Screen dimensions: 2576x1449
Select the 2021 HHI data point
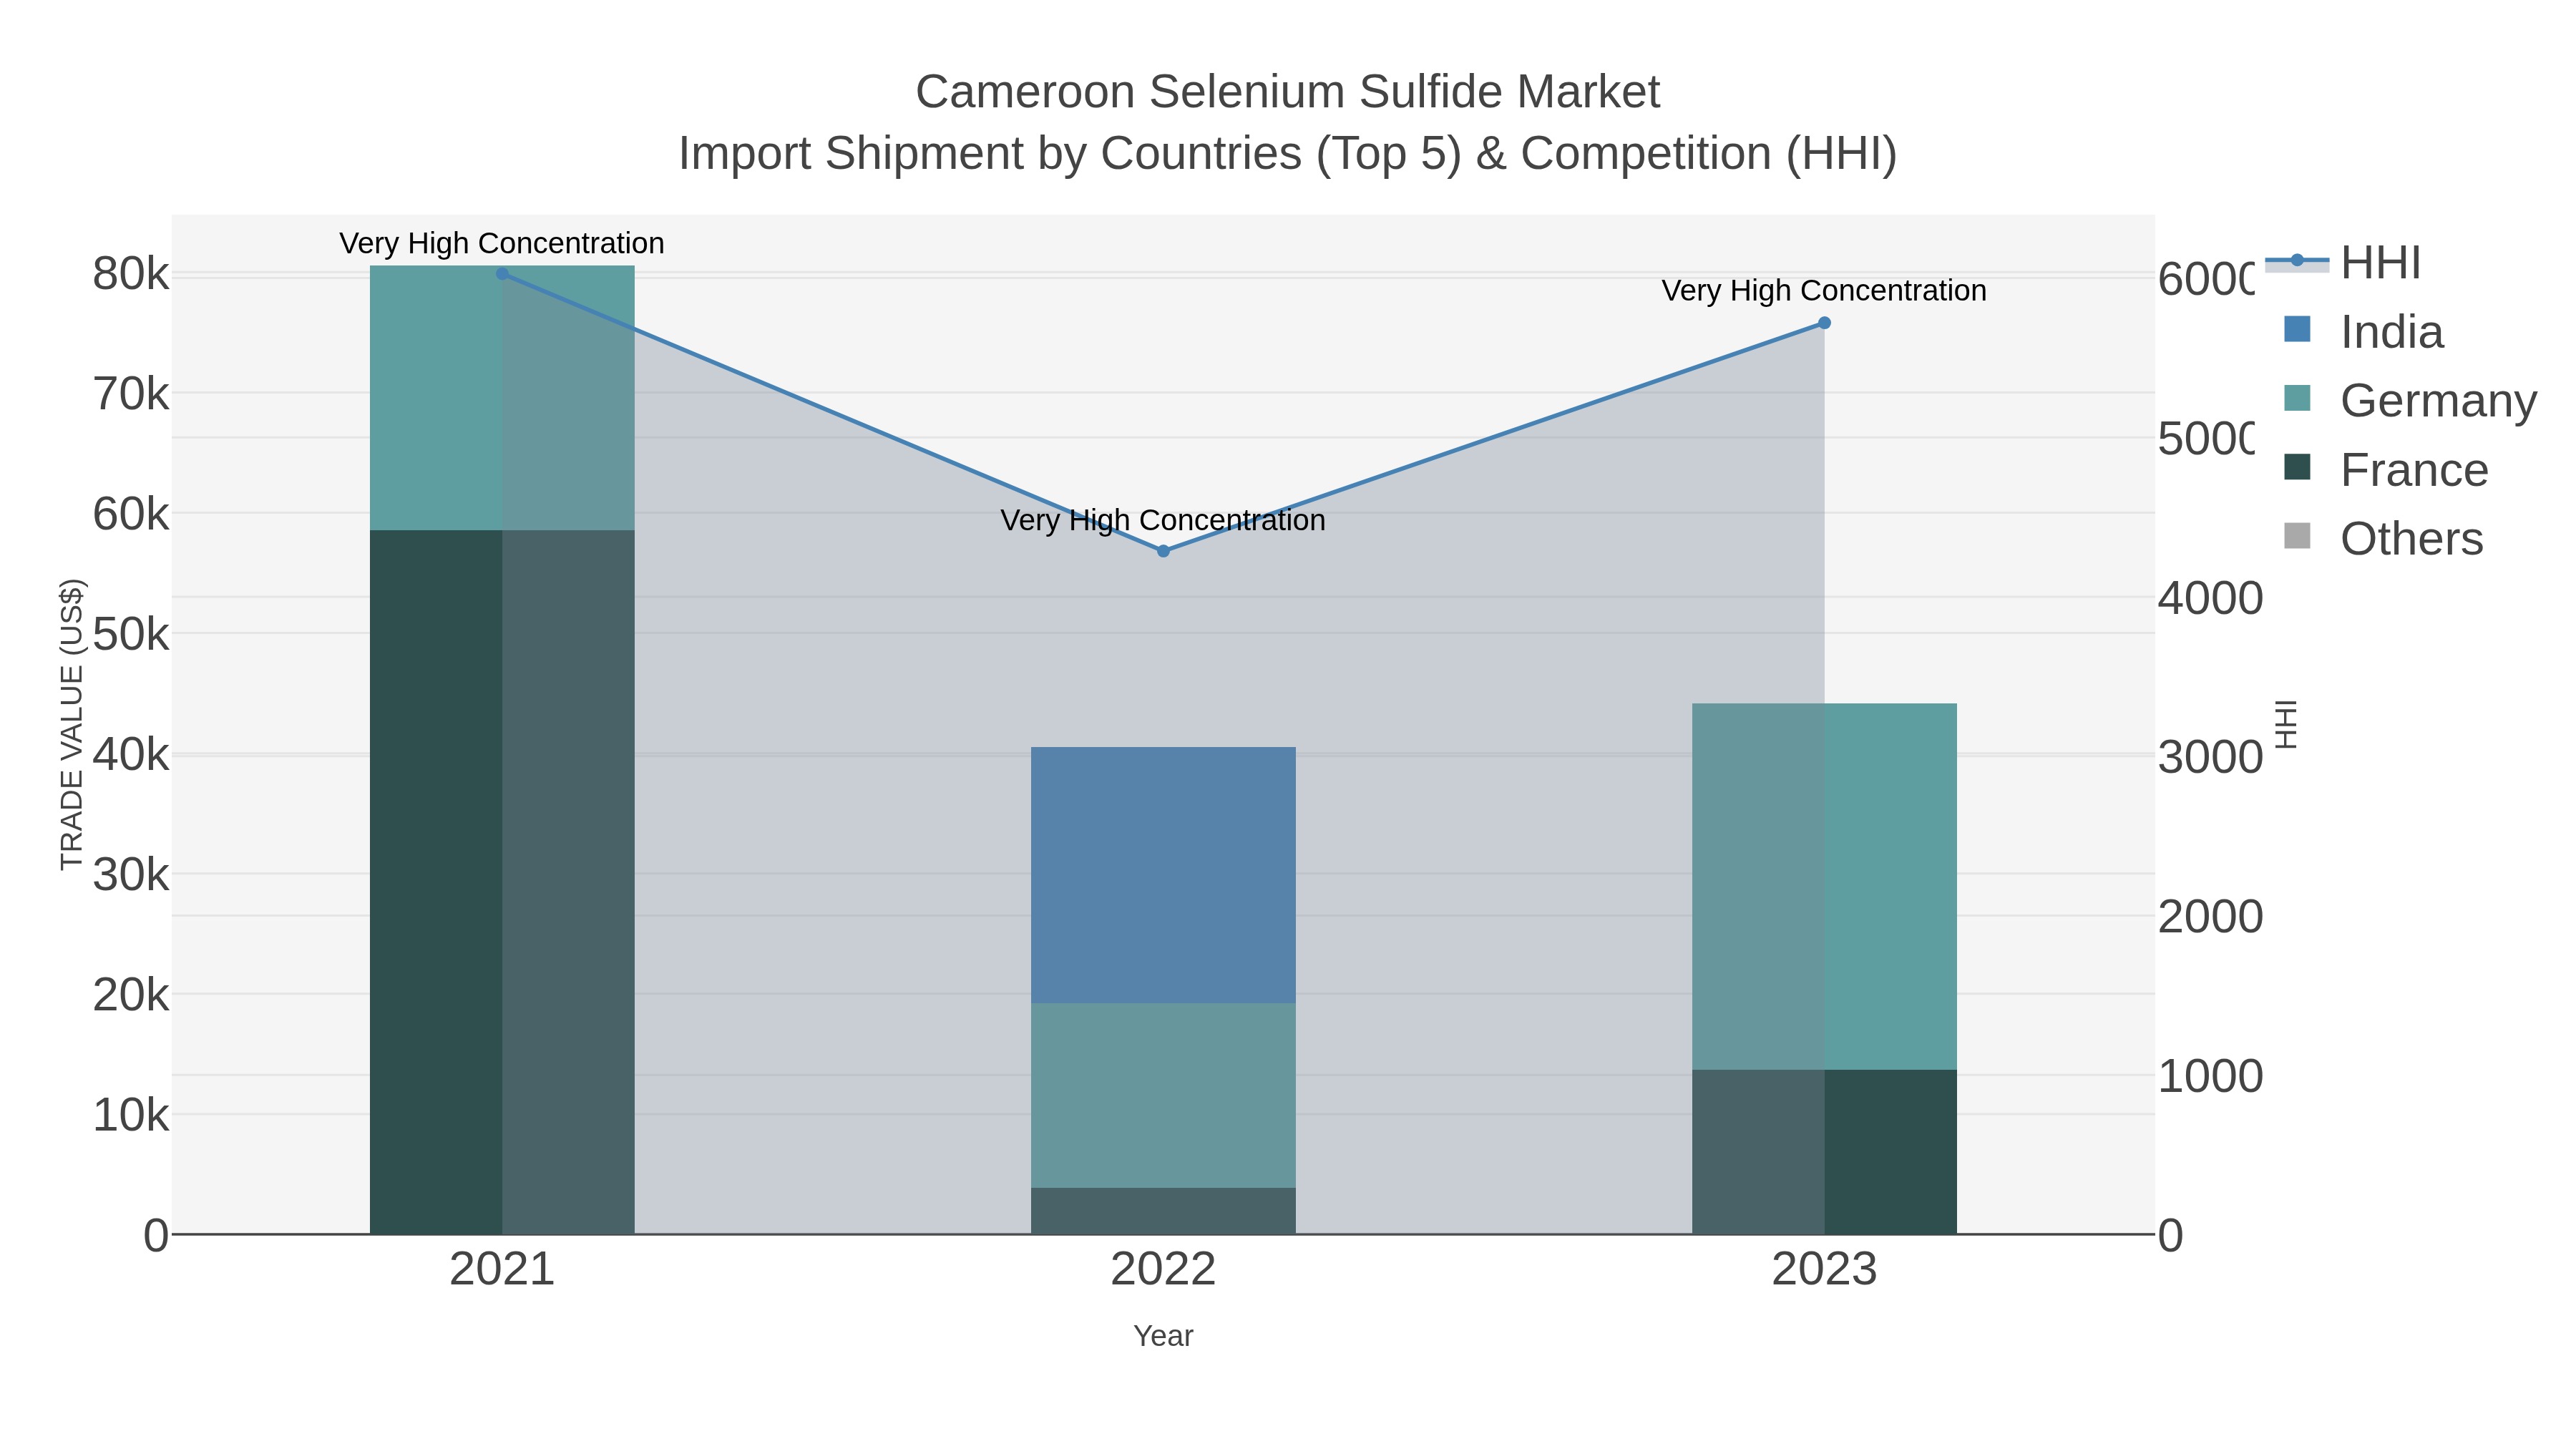[502, 273]
